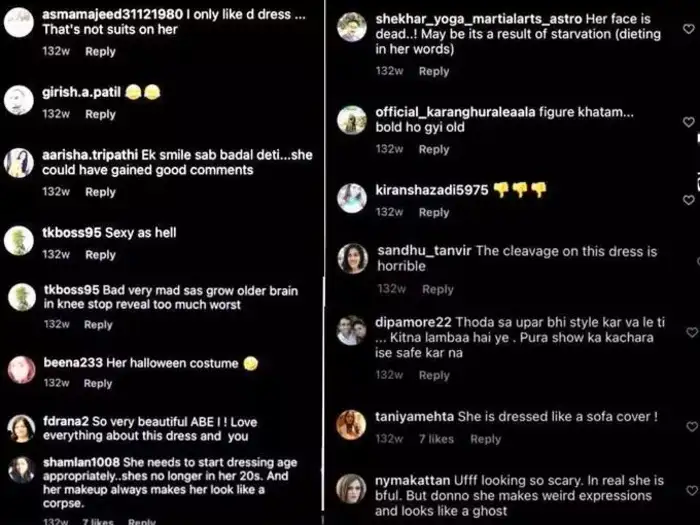700x525 pixels.
Task: Like sandhu_tanvir's comment with the heart
Action: 690,262
